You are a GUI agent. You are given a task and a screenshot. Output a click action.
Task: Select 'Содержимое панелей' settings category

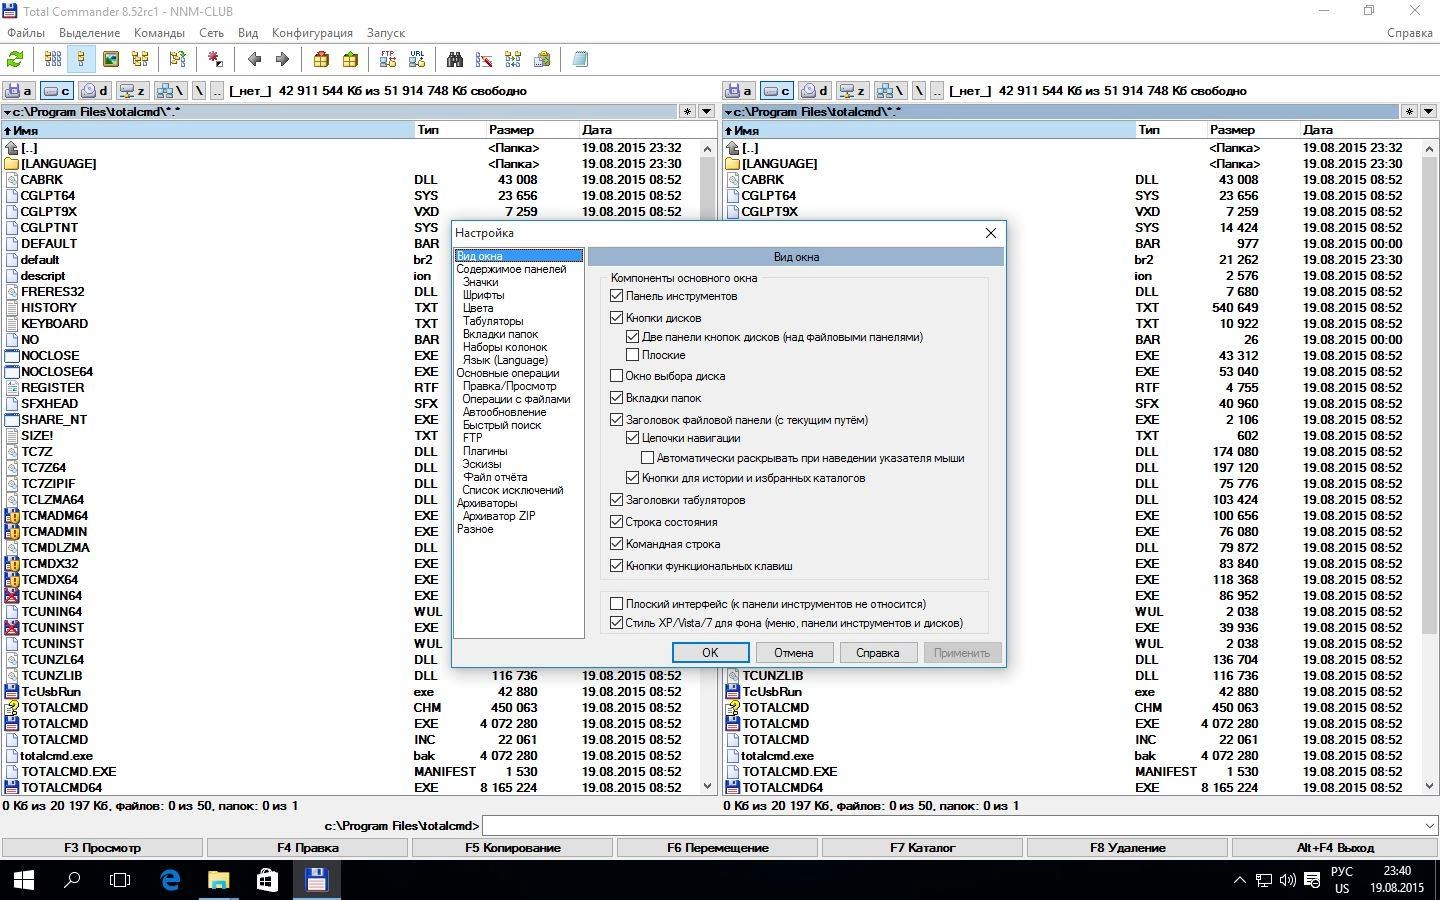(x=511, y=269)
